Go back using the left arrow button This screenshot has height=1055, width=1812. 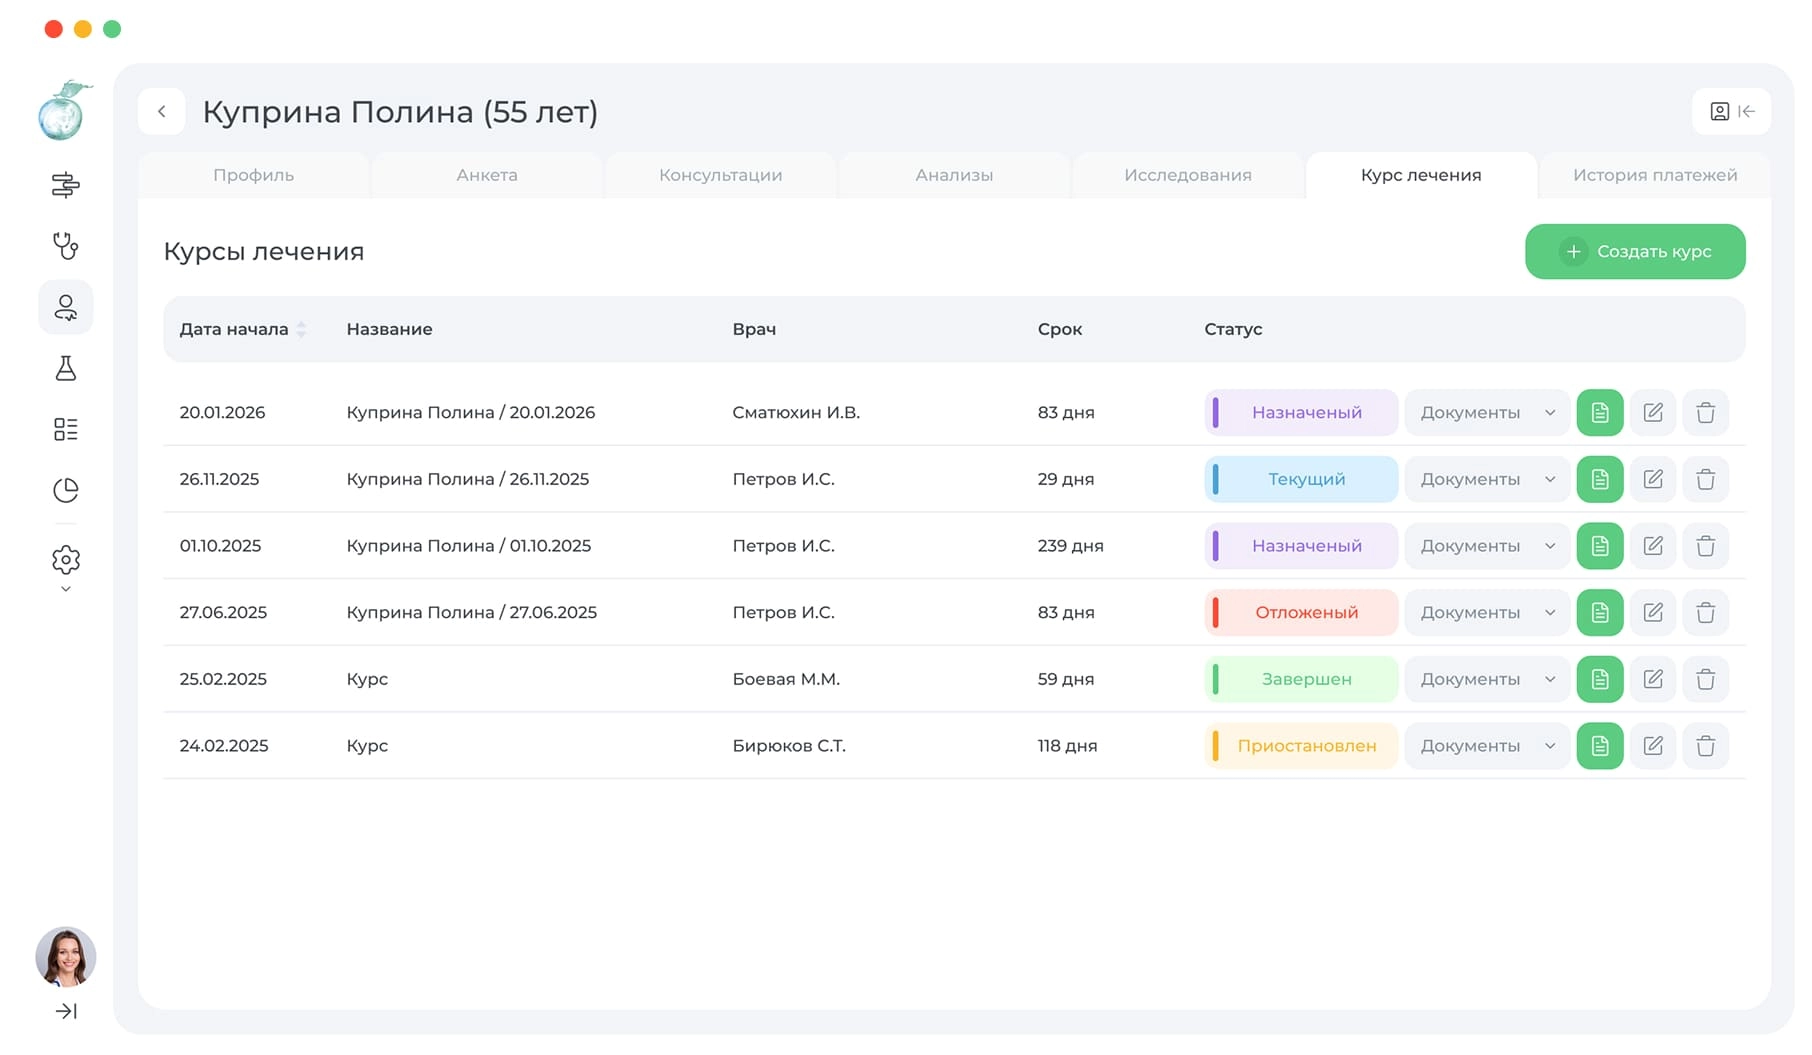click(x=162, y=112)
